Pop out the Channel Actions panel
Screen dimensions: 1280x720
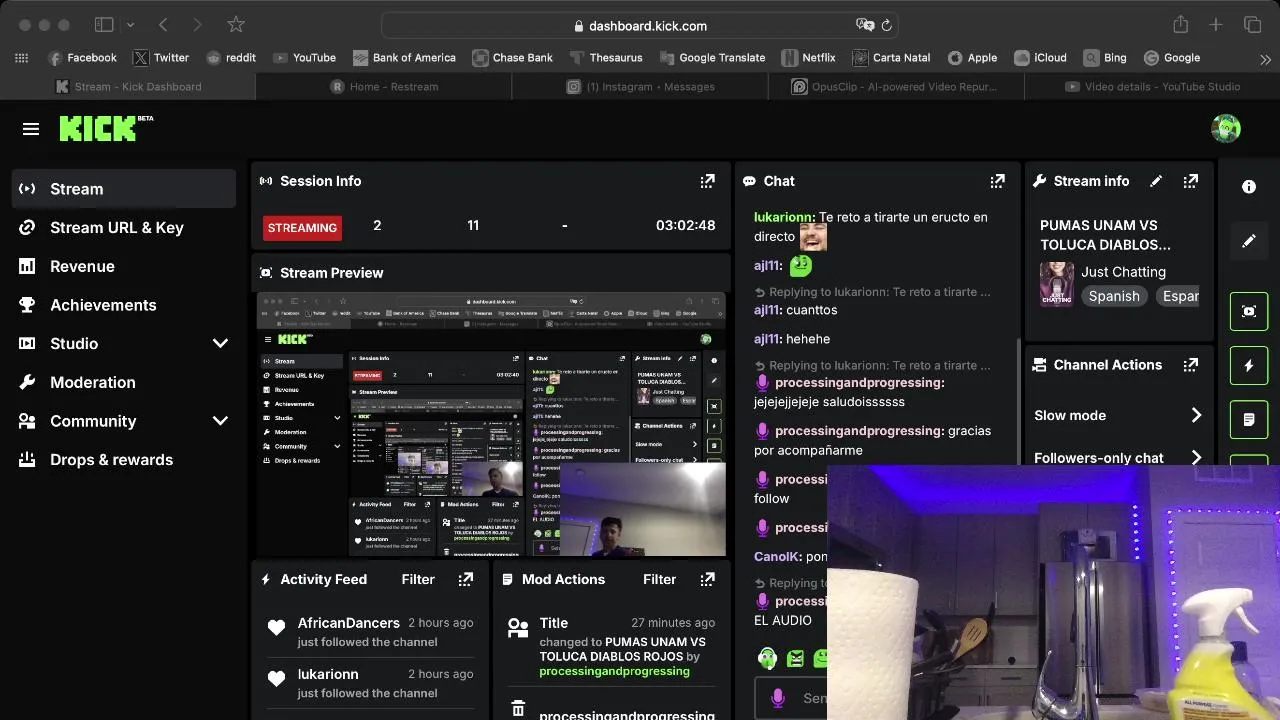(x=1190, y=365)
